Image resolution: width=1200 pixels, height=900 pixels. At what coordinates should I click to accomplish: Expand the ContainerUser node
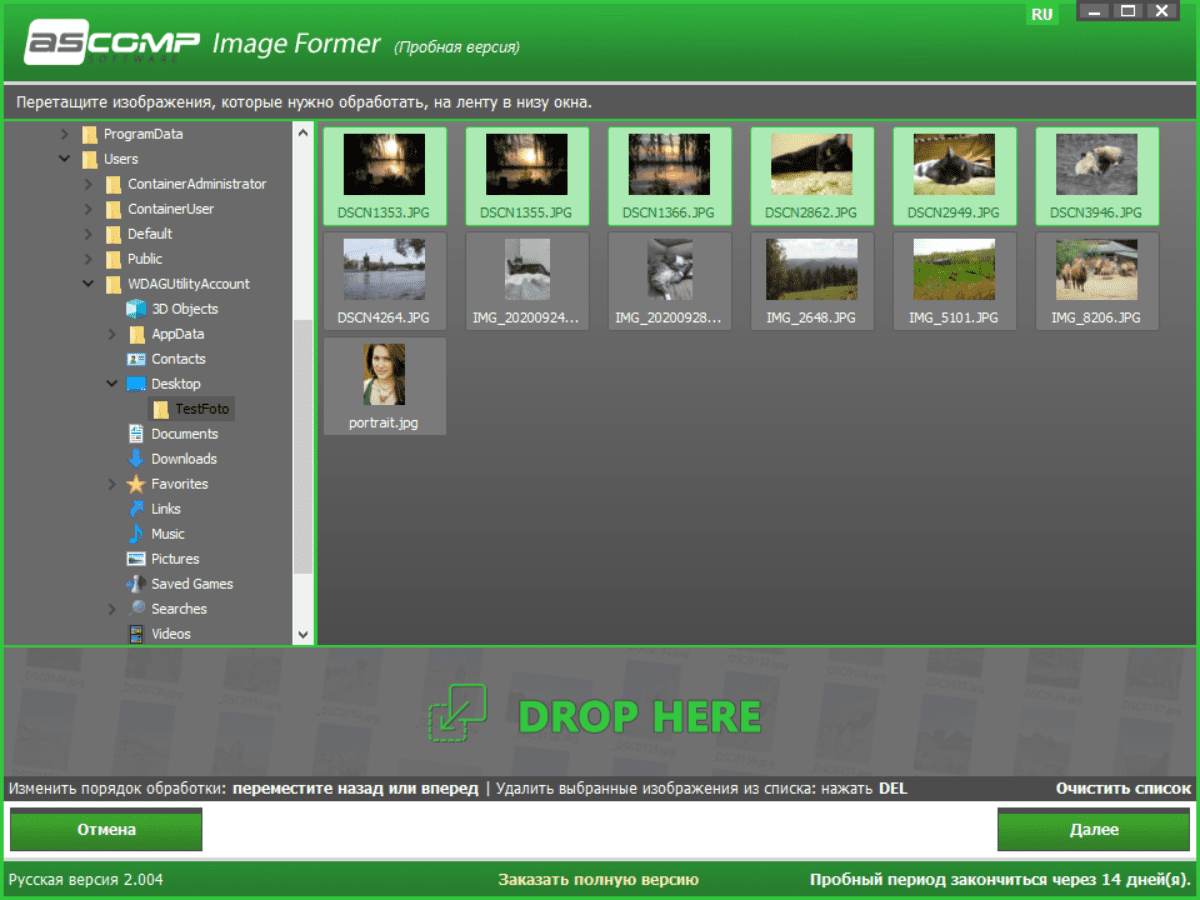point(89,209)
